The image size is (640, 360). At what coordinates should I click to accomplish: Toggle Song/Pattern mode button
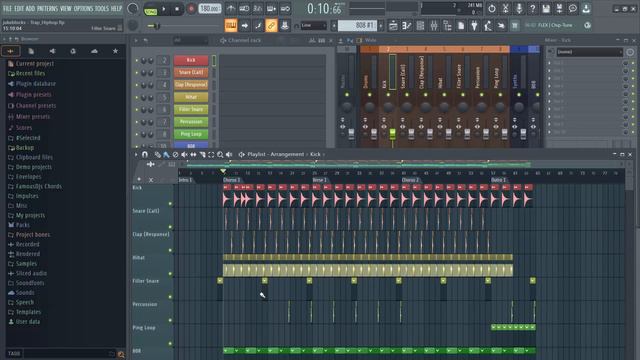(x=151, y=9)
